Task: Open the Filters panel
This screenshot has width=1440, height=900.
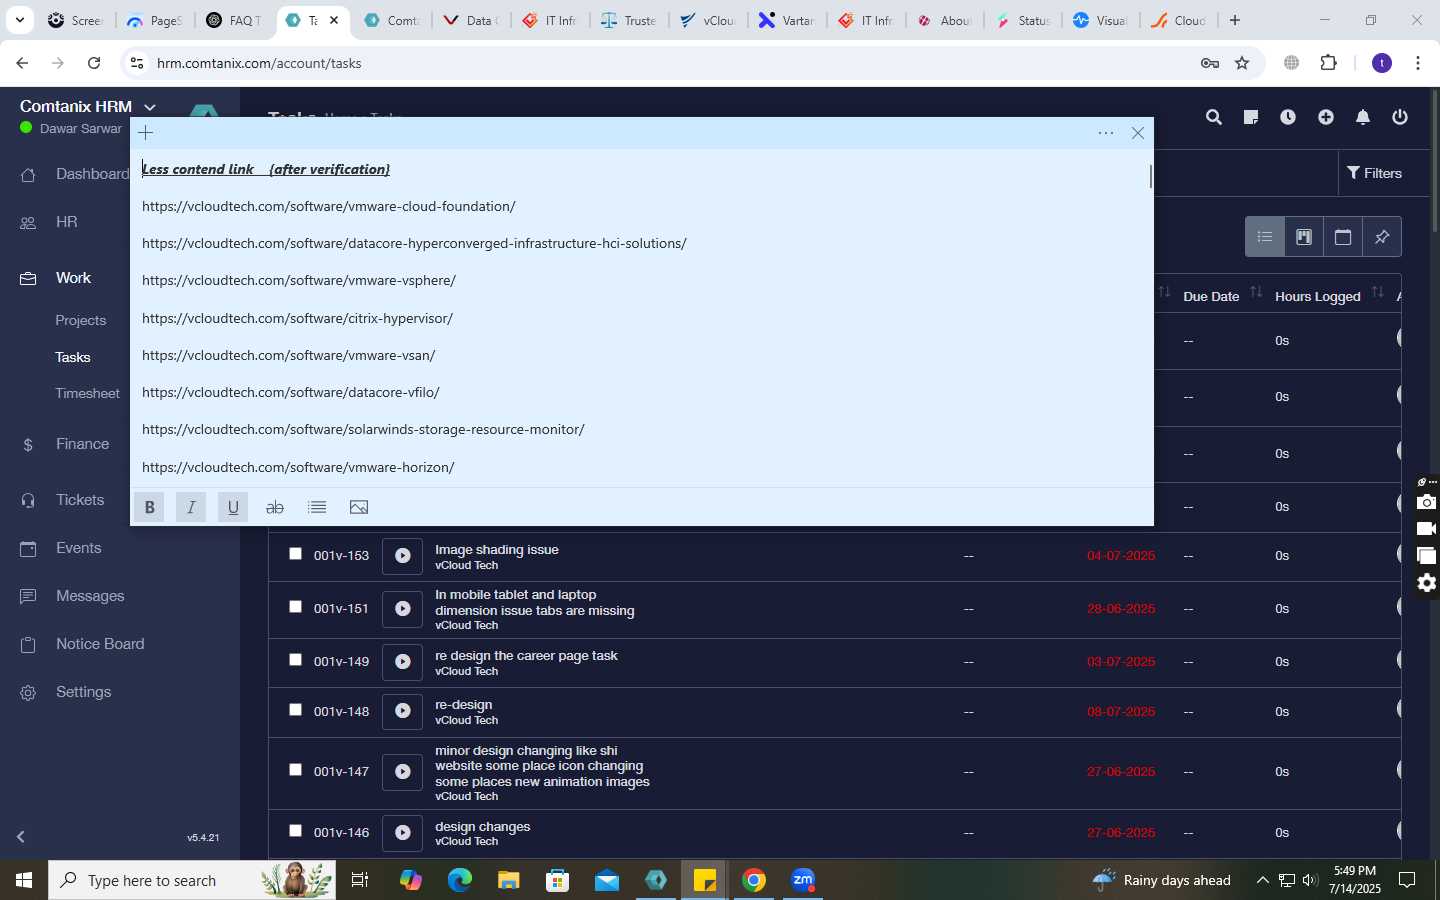Action: pos(1374,173)
